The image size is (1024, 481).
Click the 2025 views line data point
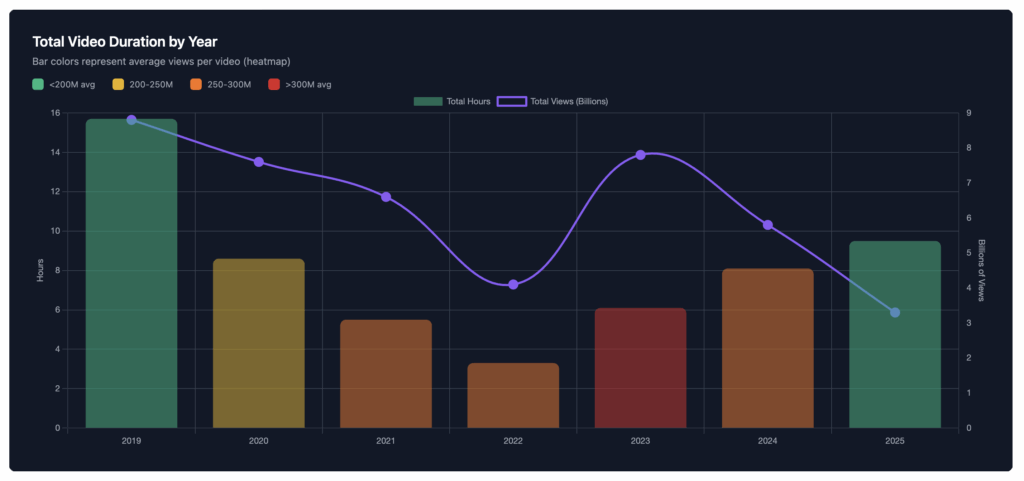tap(895, 313)
